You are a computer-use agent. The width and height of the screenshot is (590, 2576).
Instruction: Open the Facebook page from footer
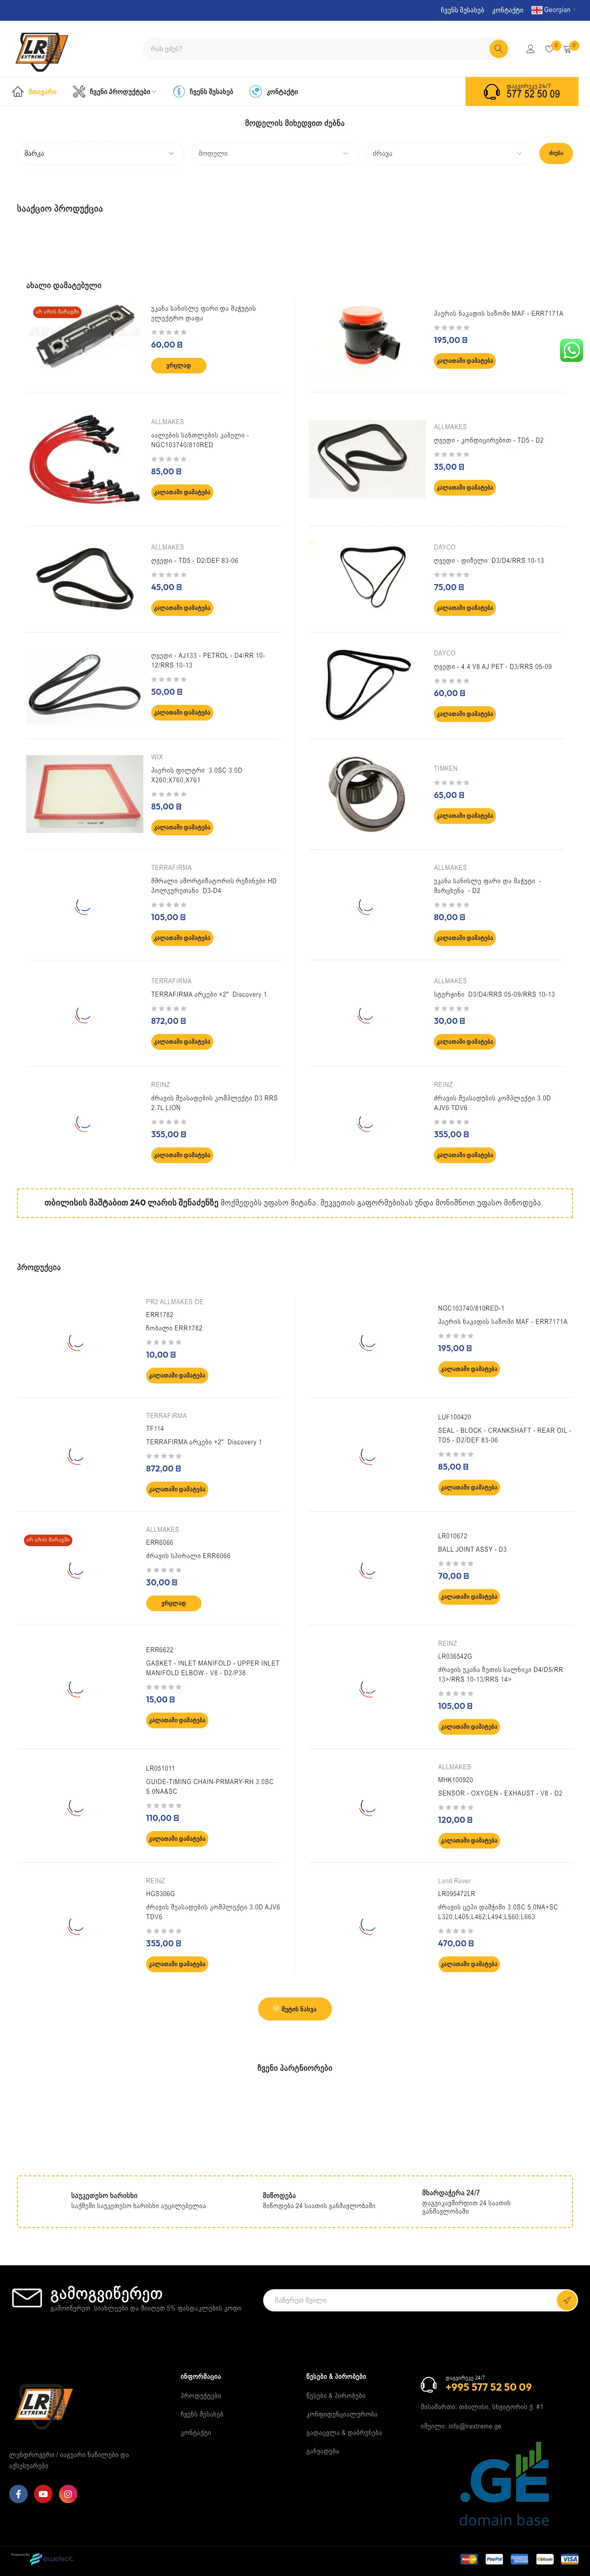(x=18, y=2493)
